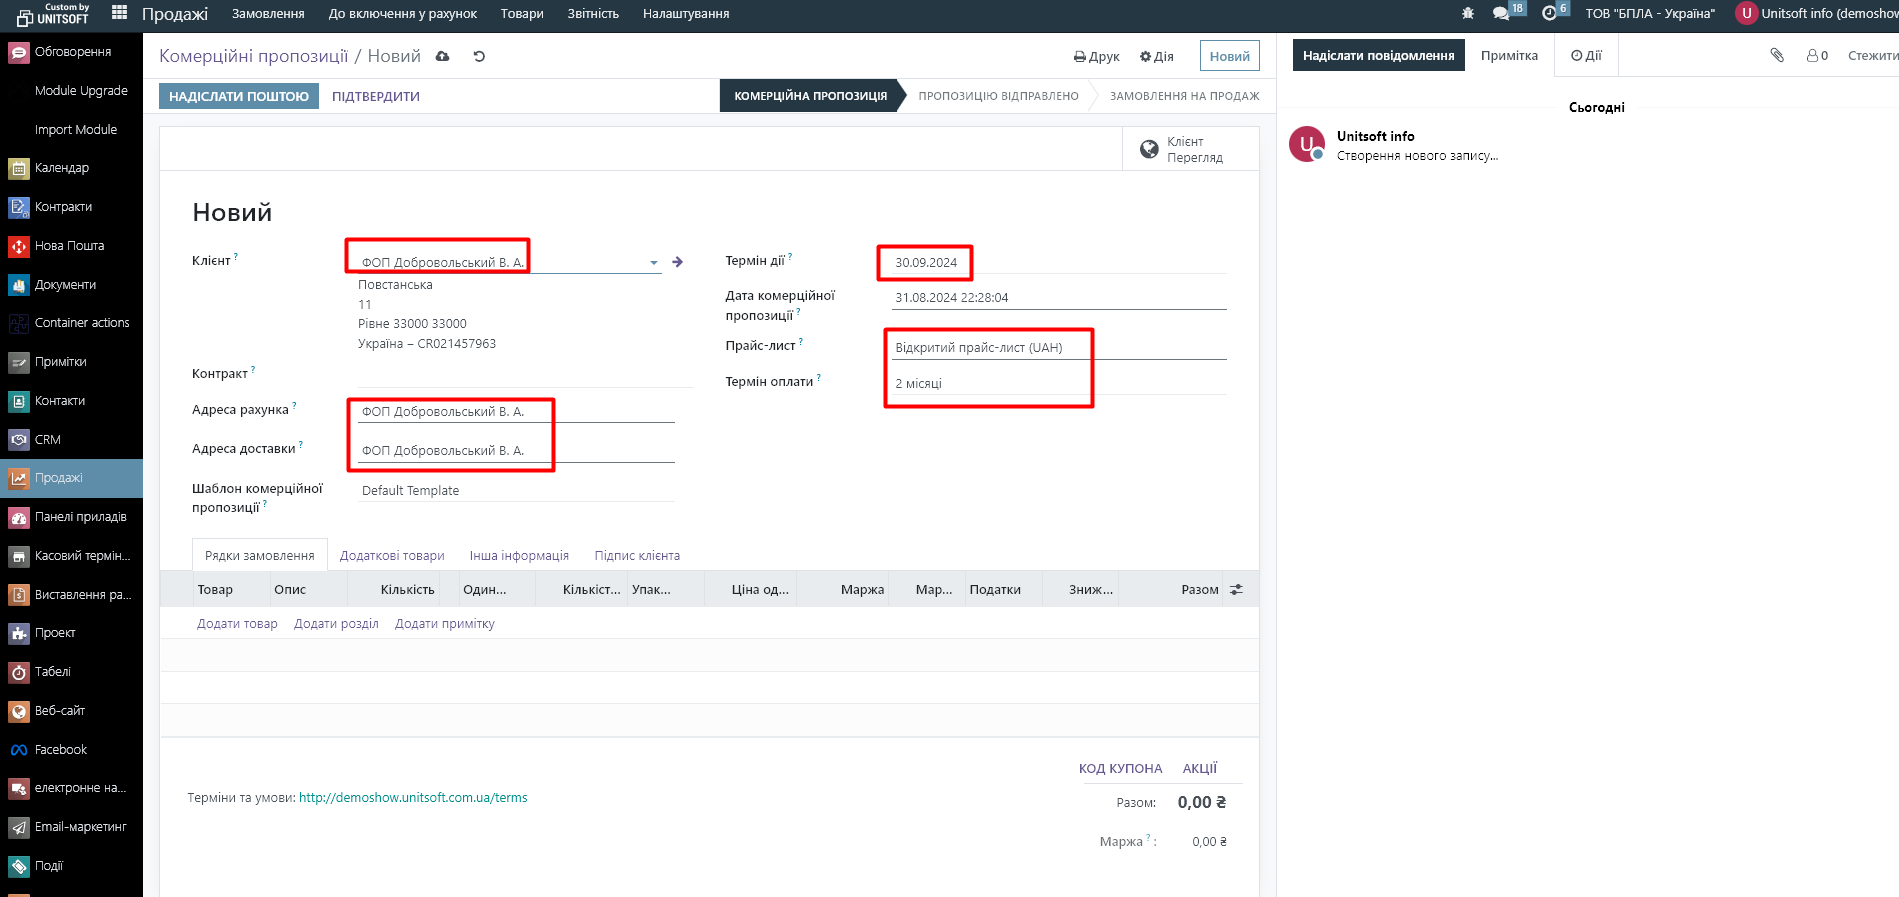
Task: Open client record via arrow icon
Action: (678, 262)
